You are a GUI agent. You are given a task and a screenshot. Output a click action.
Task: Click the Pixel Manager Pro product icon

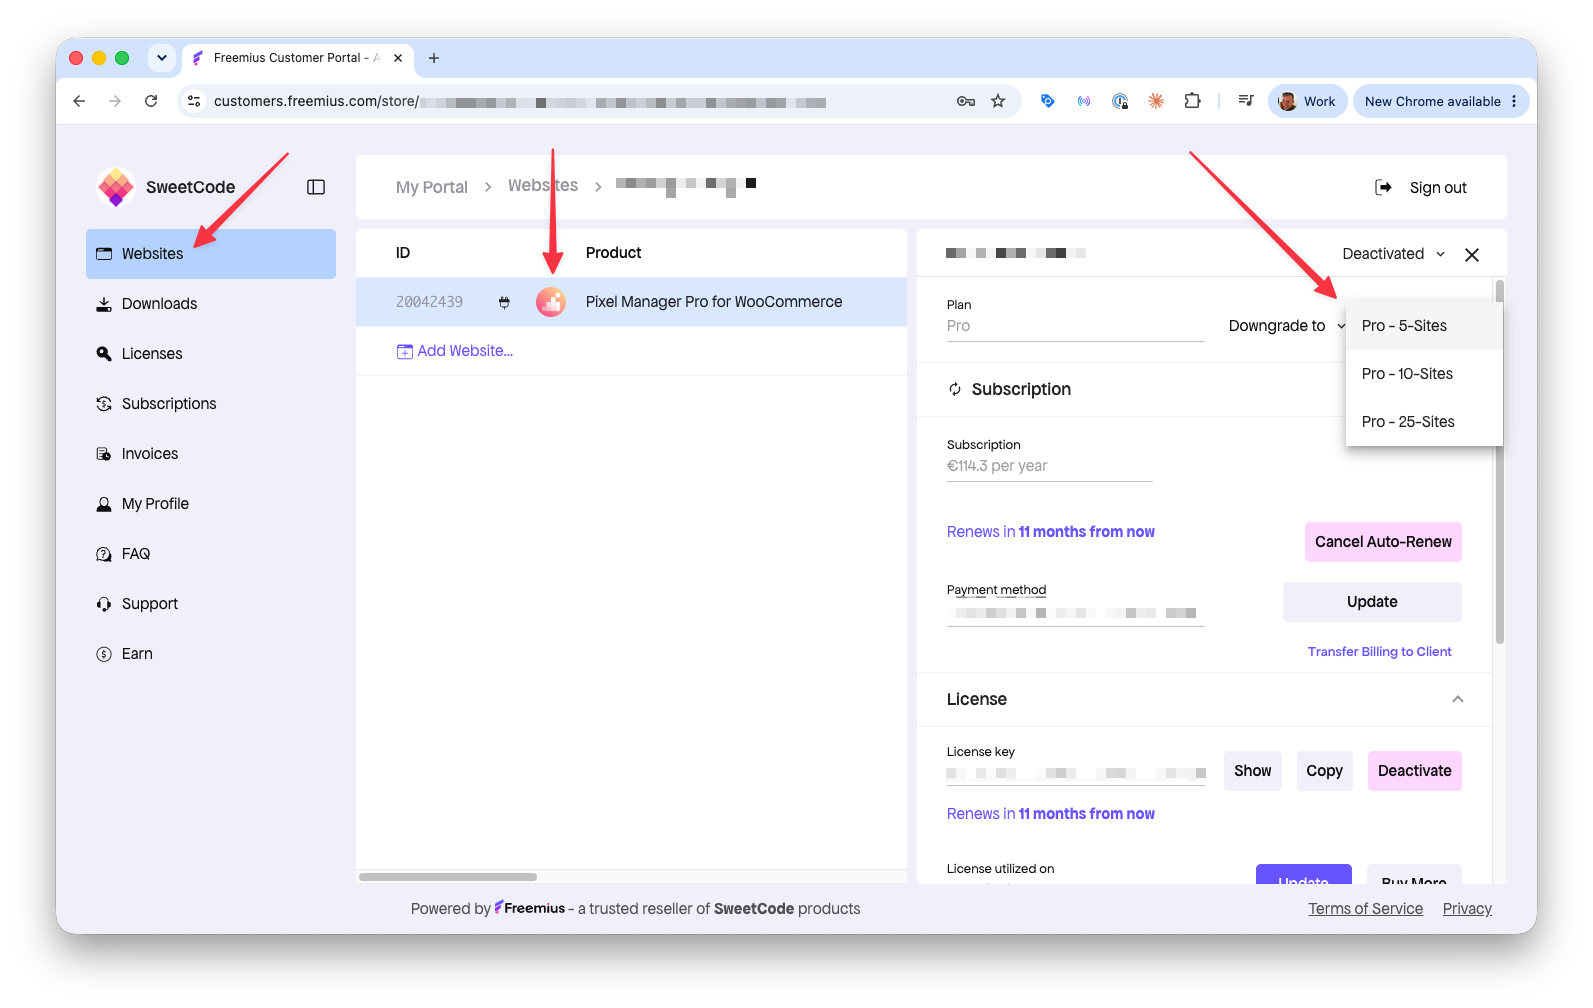[551, 302]
